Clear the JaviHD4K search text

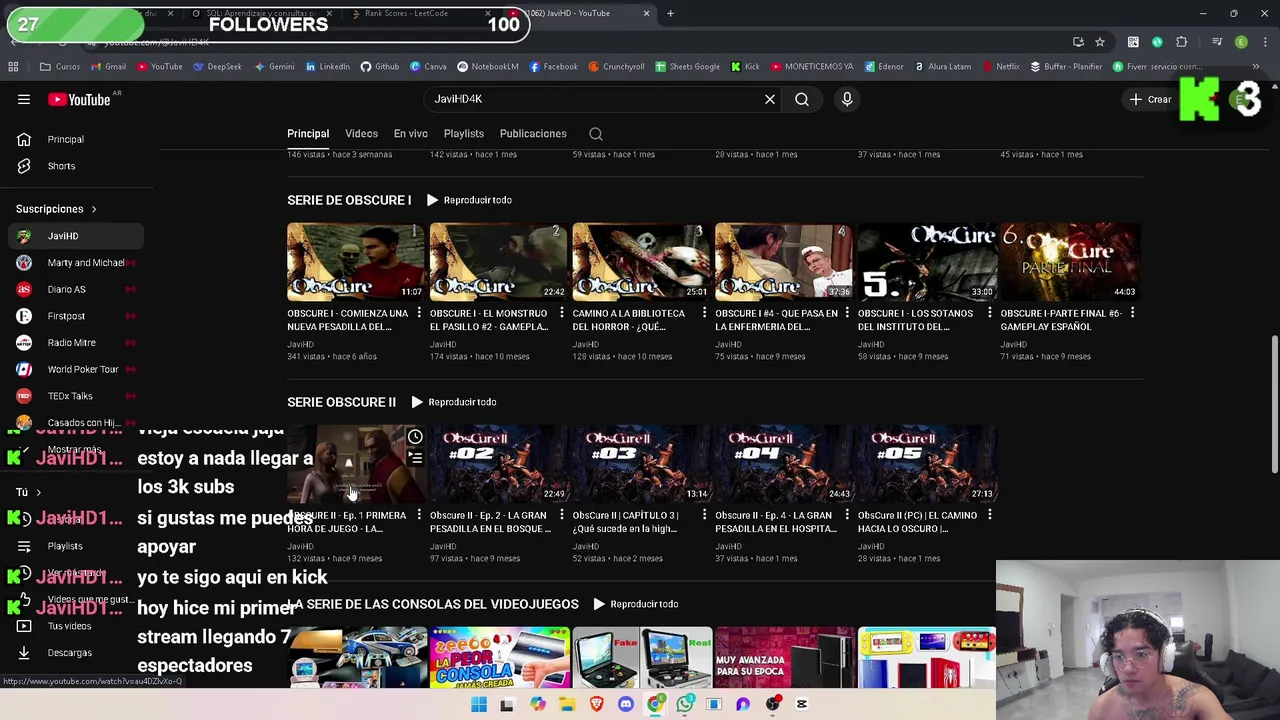coord(770,99)
